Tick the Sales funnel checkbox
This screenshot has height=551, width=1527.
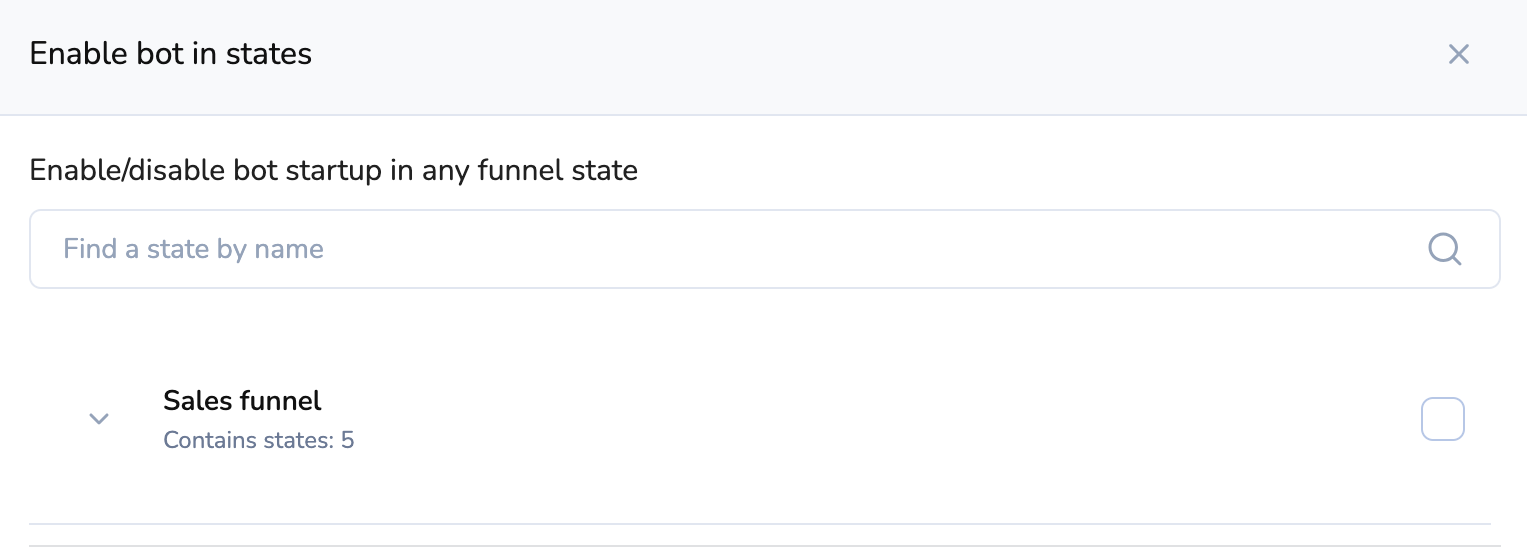pyautogui.click(x=1442, y=419)
